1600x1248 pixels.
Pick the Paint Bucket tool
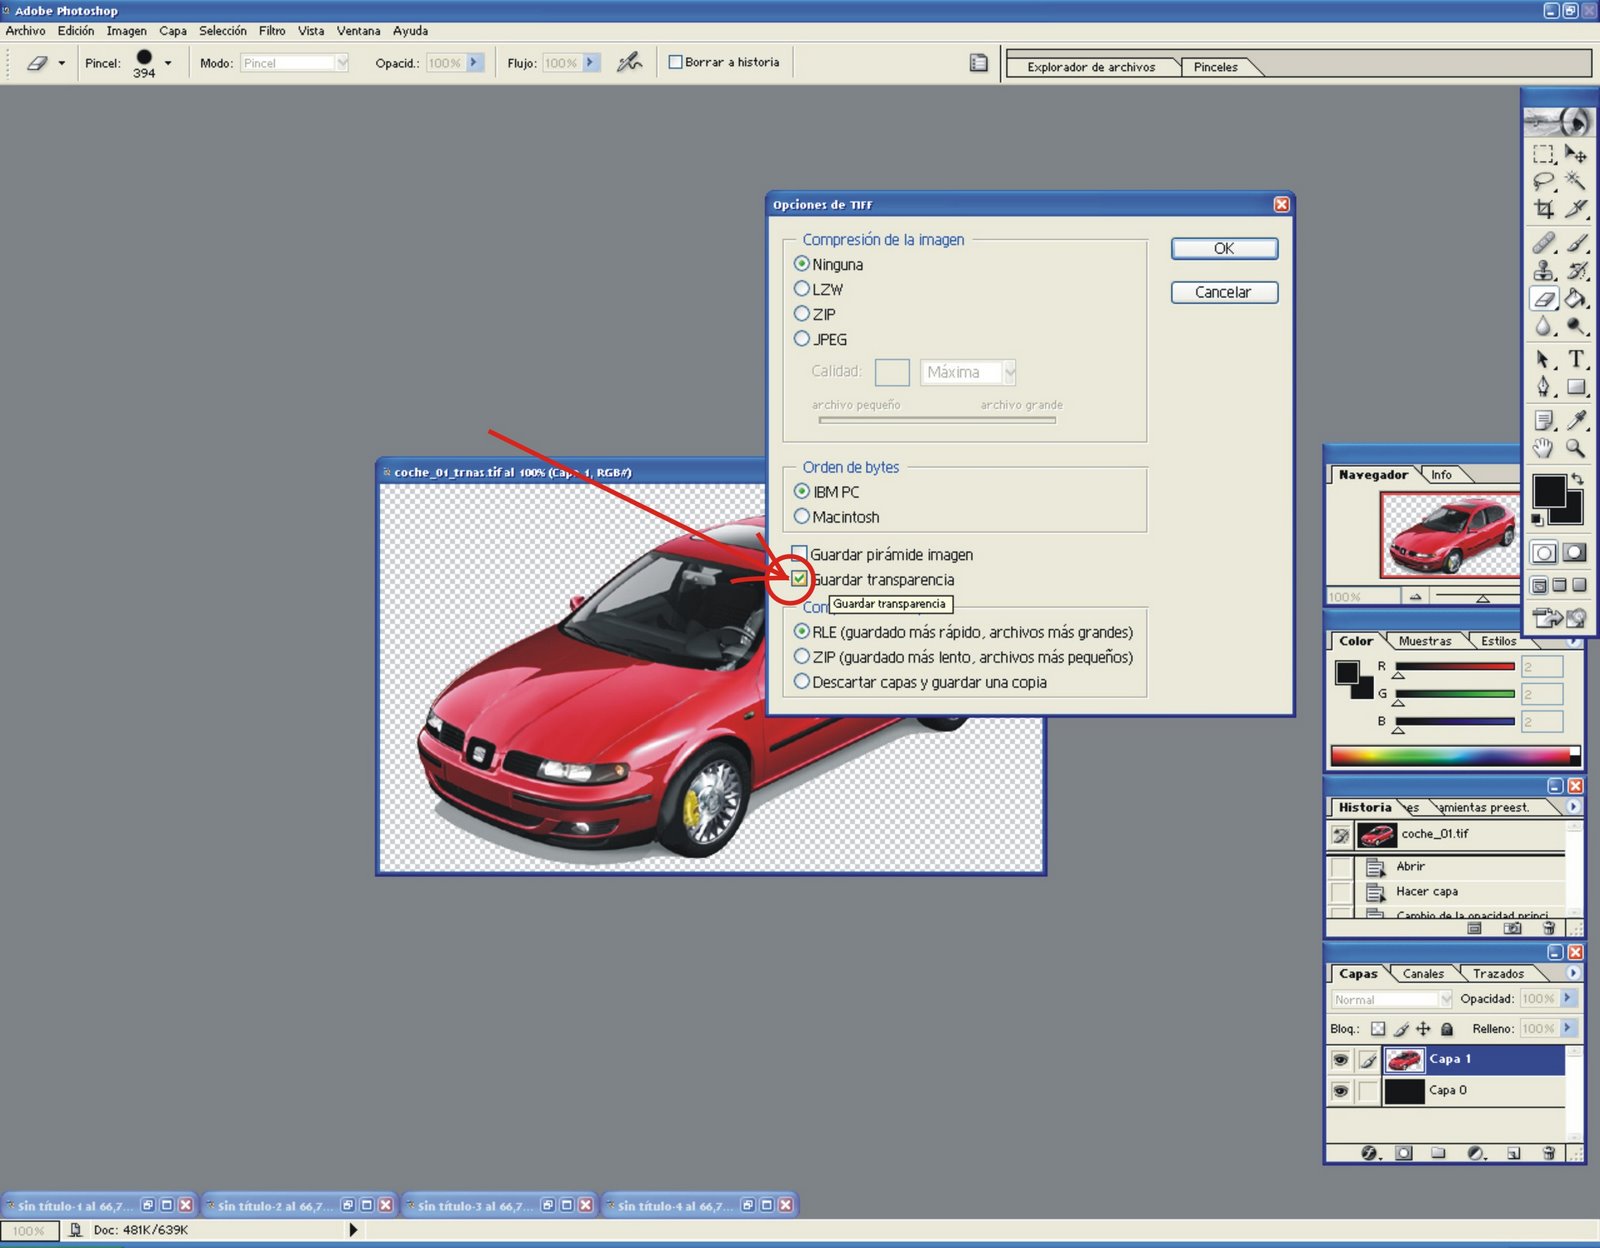[x=1576, y=298]
